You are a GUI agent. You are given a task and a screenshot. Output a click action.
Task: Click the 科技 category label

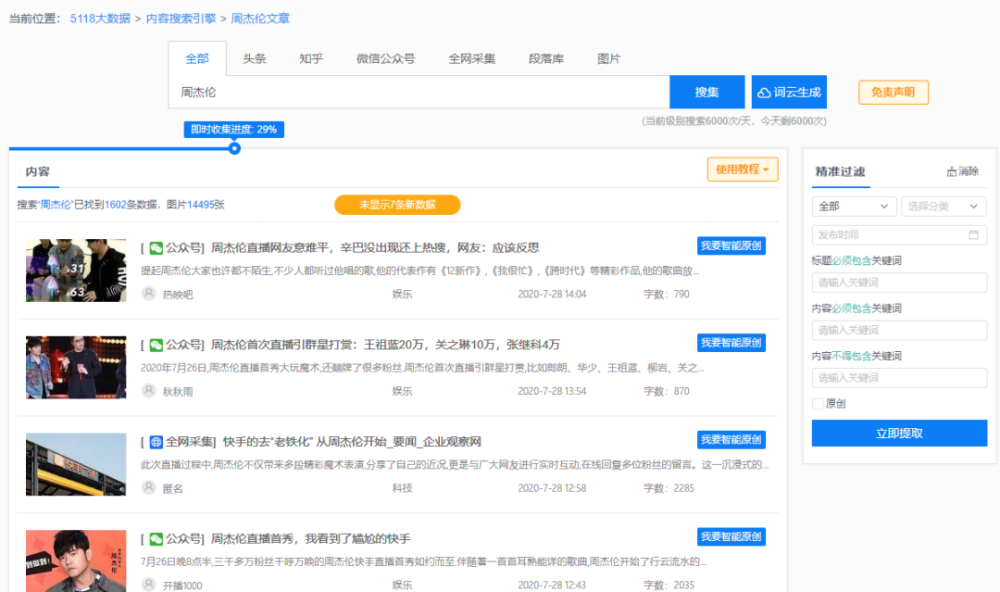(402, 488)
